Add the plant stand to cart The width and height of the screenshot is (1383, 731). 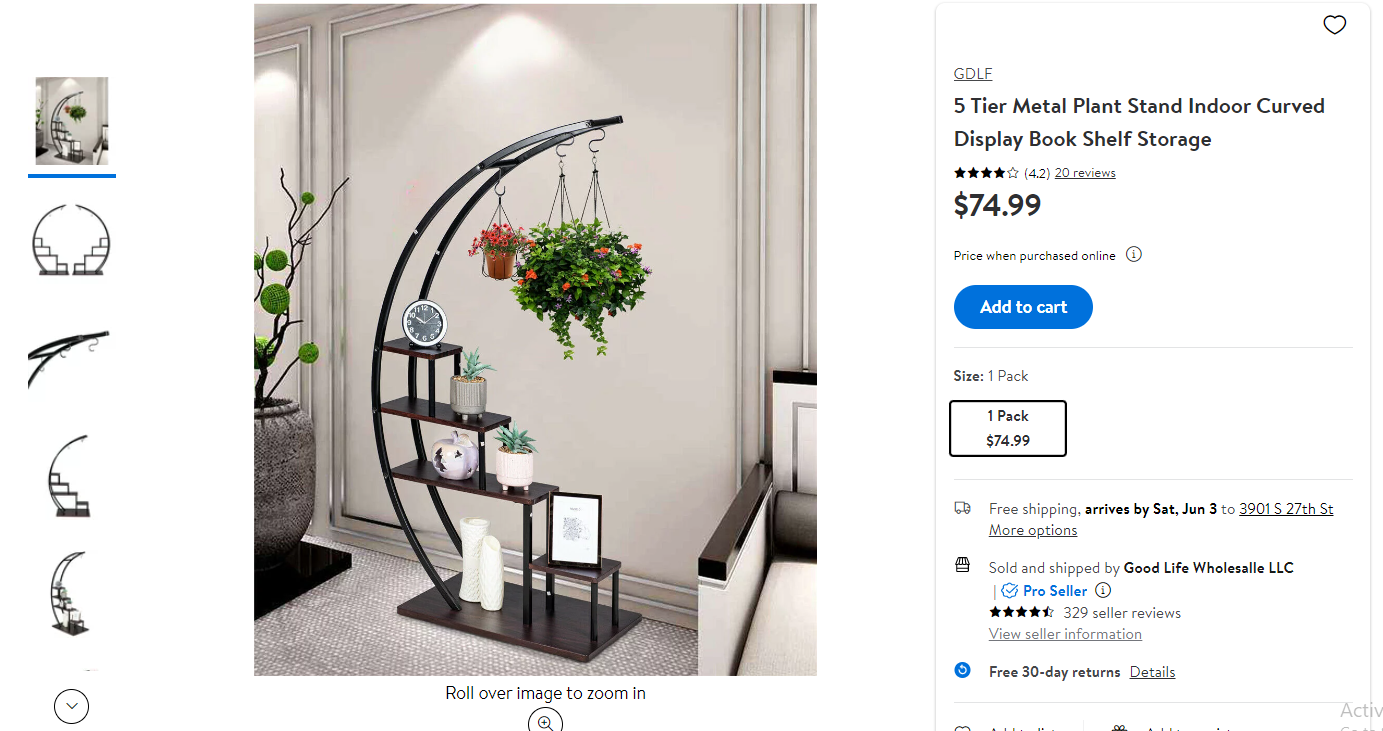[x=1023, y=307]
